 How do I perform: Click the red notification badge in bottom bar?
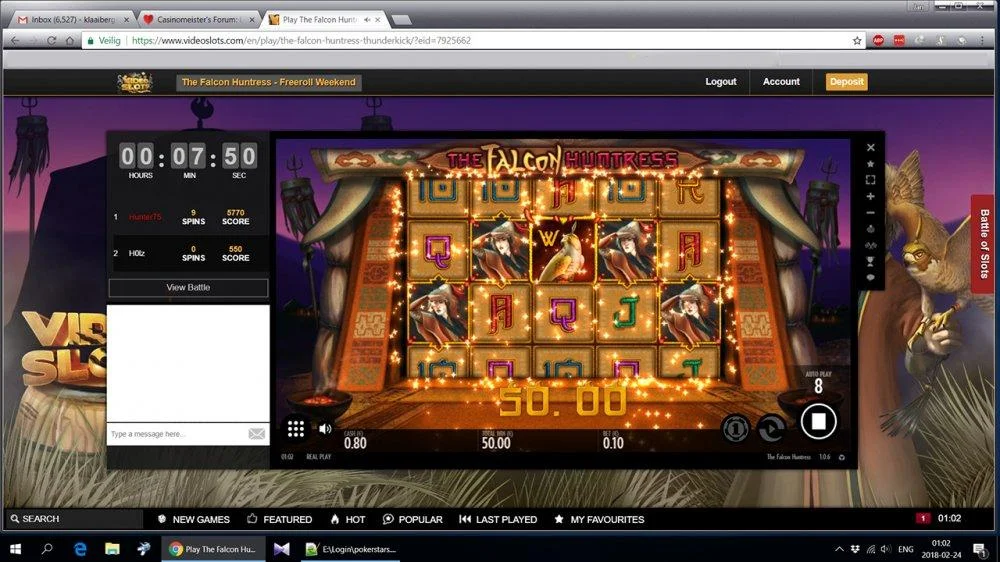[922, 518]
